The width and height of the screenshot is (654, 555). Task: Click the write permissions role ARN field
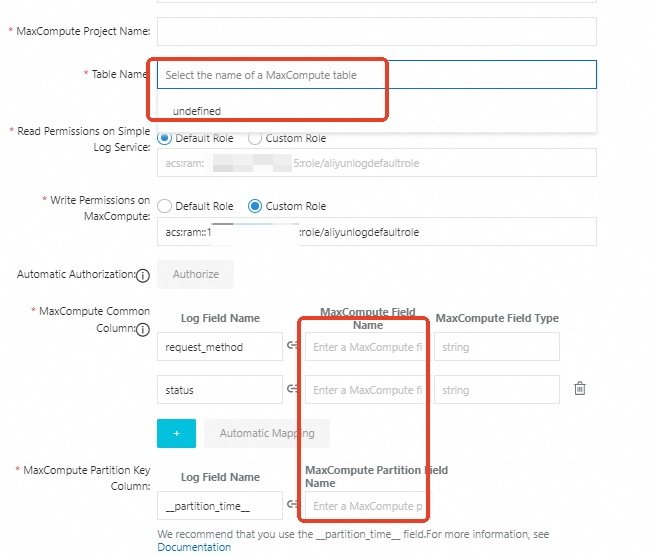pos(377,232)
